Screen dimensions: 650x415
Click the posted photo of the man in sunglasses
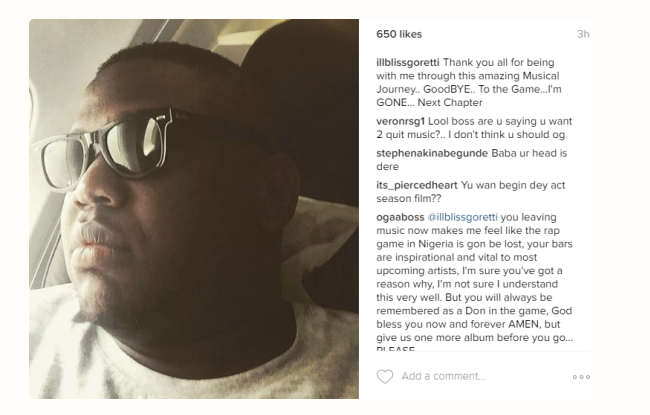(194, 209)
